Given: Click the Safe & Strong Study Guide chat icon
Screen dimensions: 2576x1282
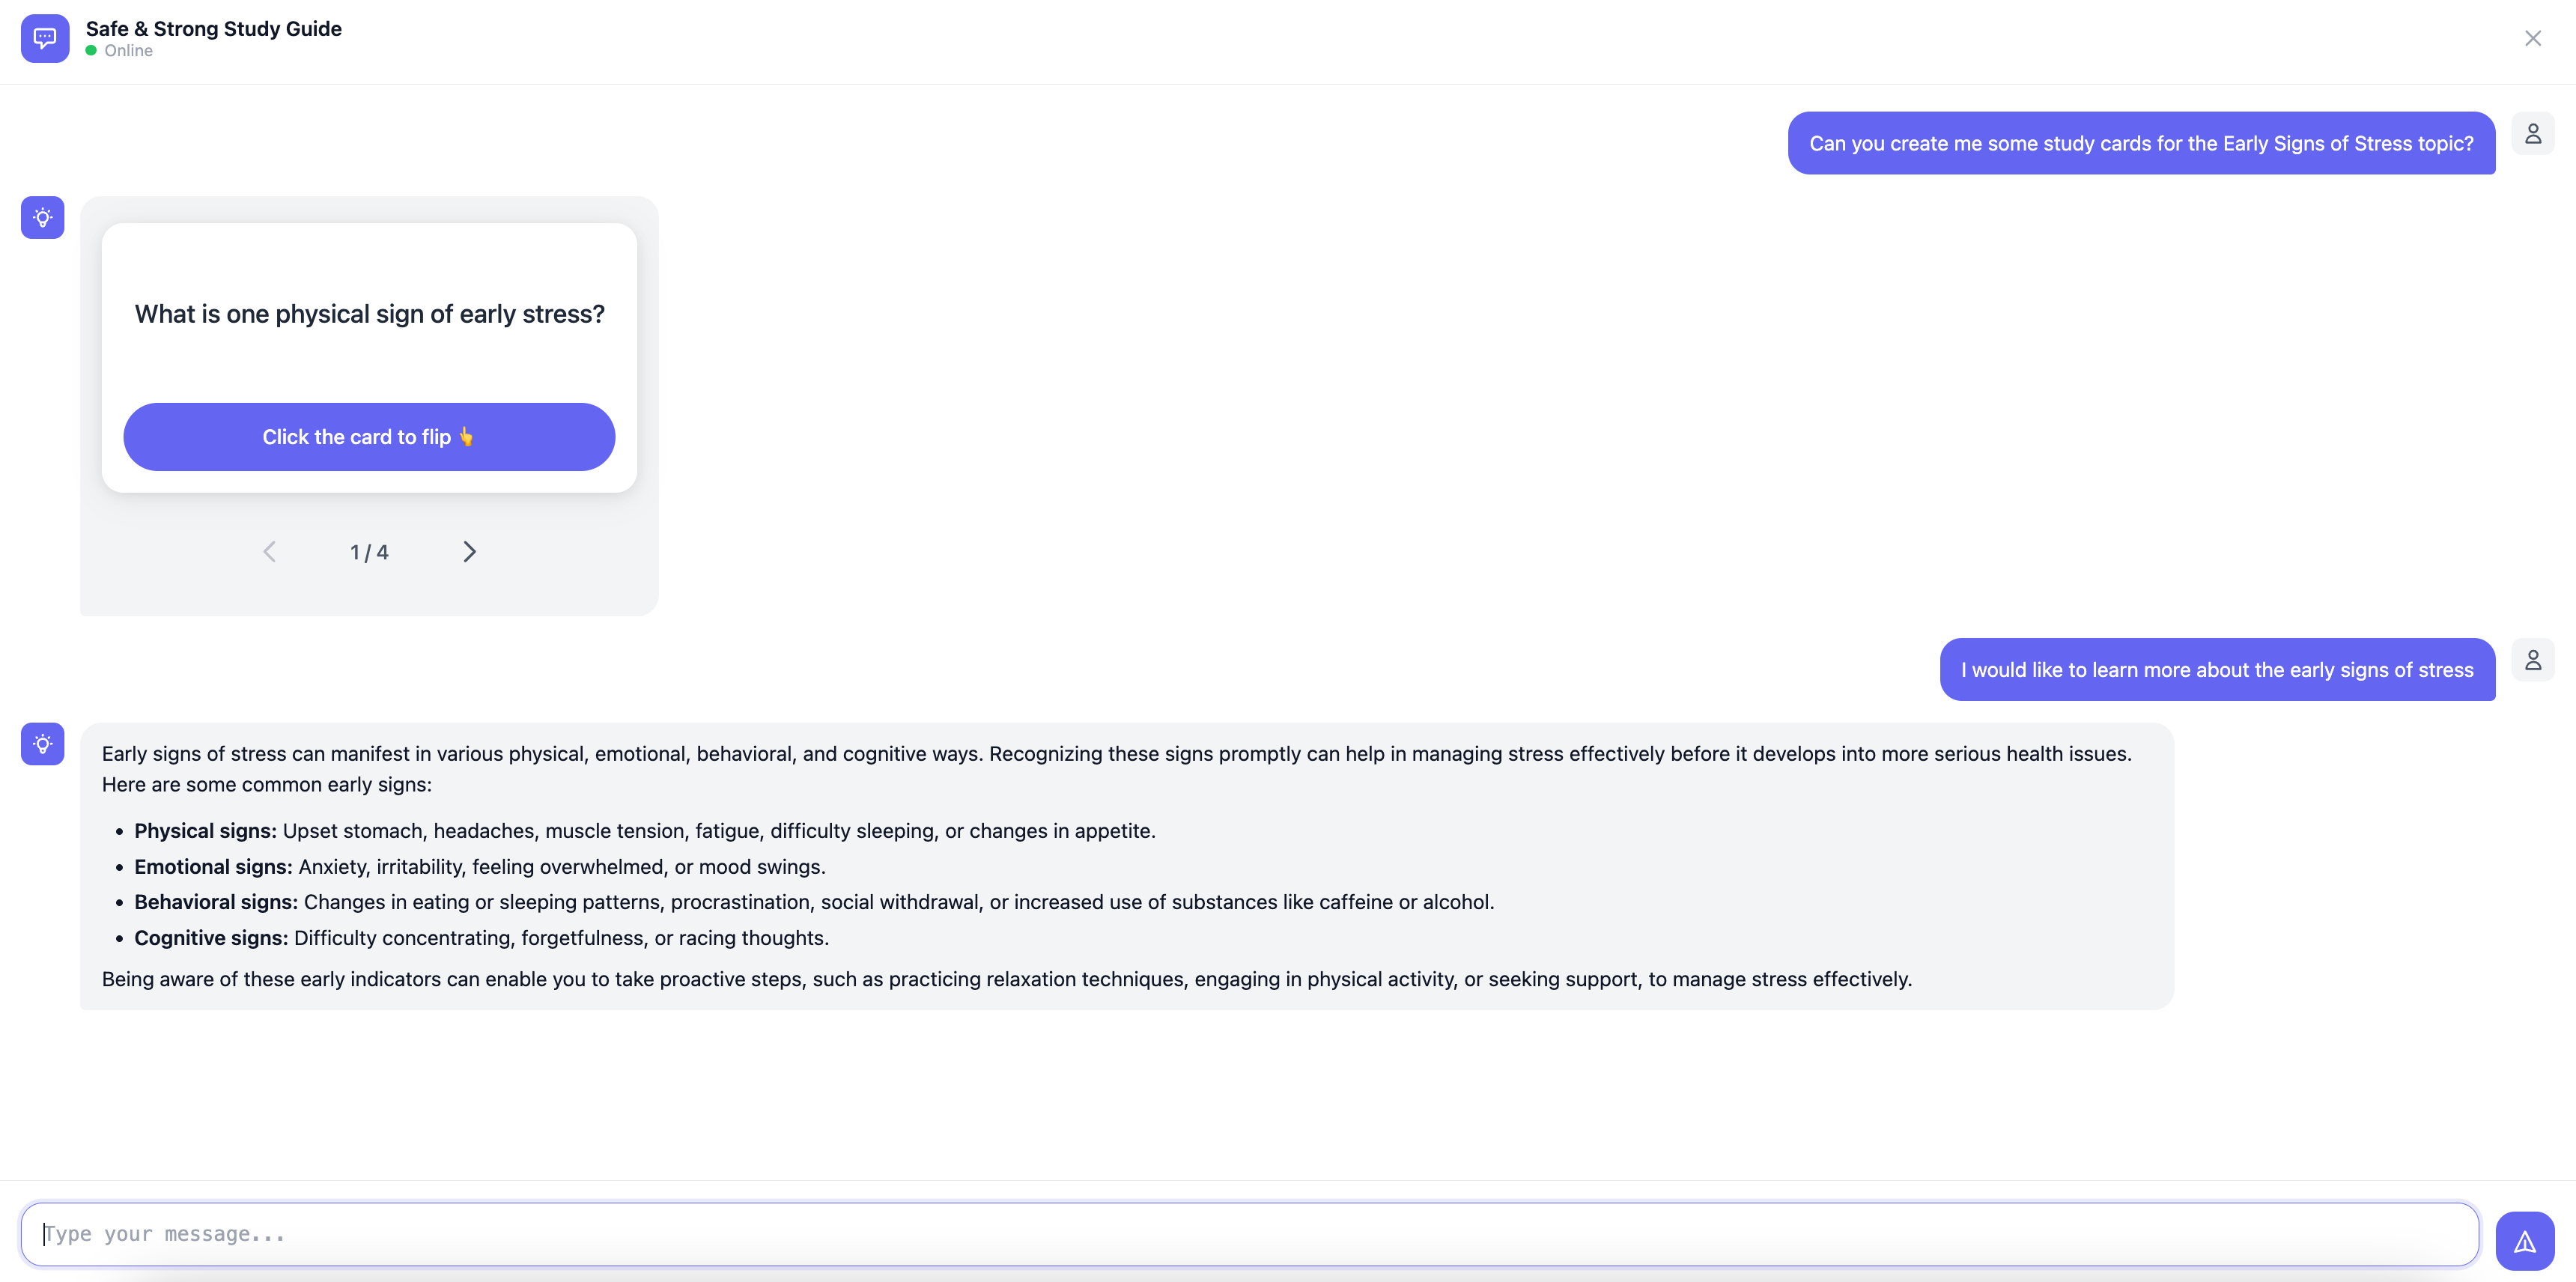Looking at the screenshot, I should [44, 38].
